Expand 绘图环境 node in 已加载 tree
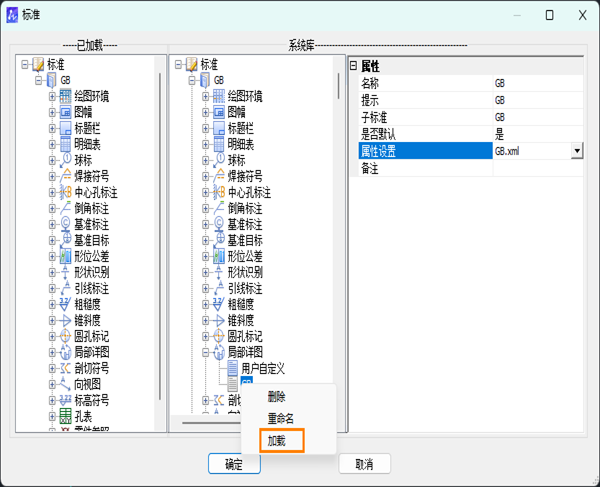 (x=52, y=96)
